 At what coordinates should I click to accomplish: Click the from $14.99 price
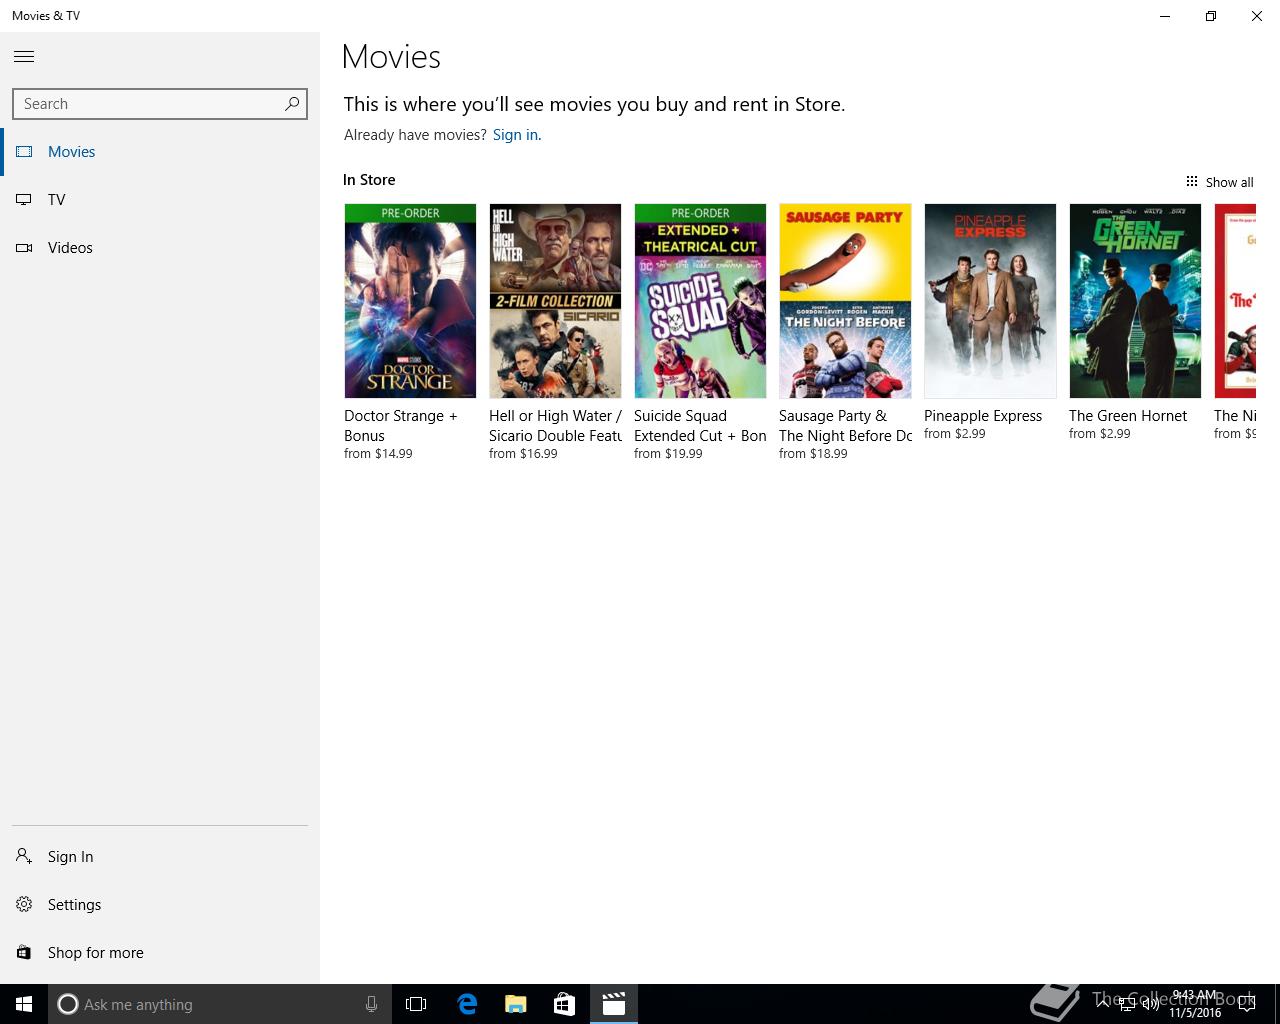(x=378, y=454)
